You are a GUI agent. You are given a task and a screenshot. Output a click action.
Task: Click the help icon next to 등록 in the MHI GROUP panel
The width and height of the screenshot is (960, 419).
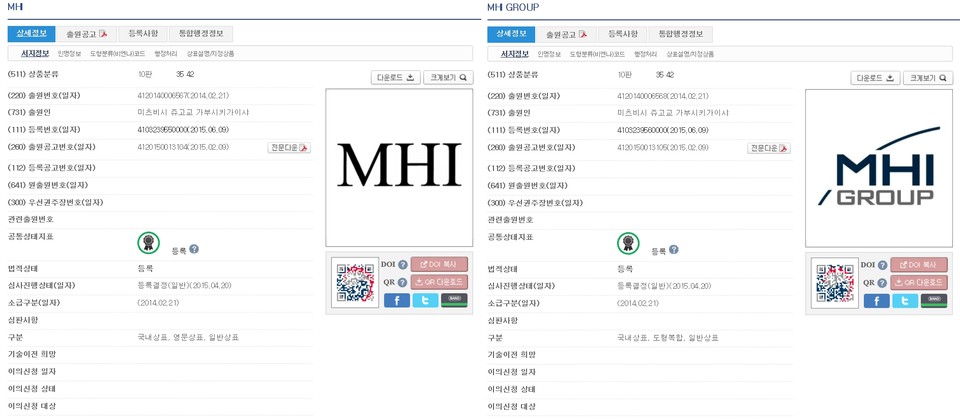[x=673, y=249]
